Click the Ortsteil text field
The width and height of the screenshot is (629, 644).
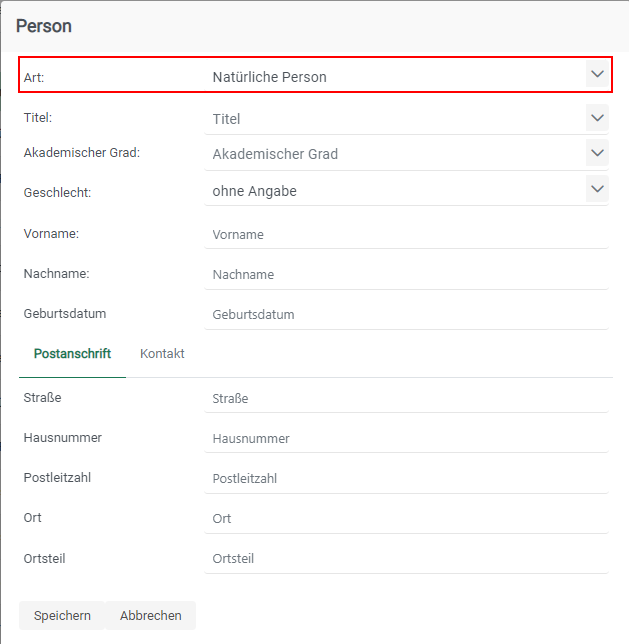click(405, 559)
